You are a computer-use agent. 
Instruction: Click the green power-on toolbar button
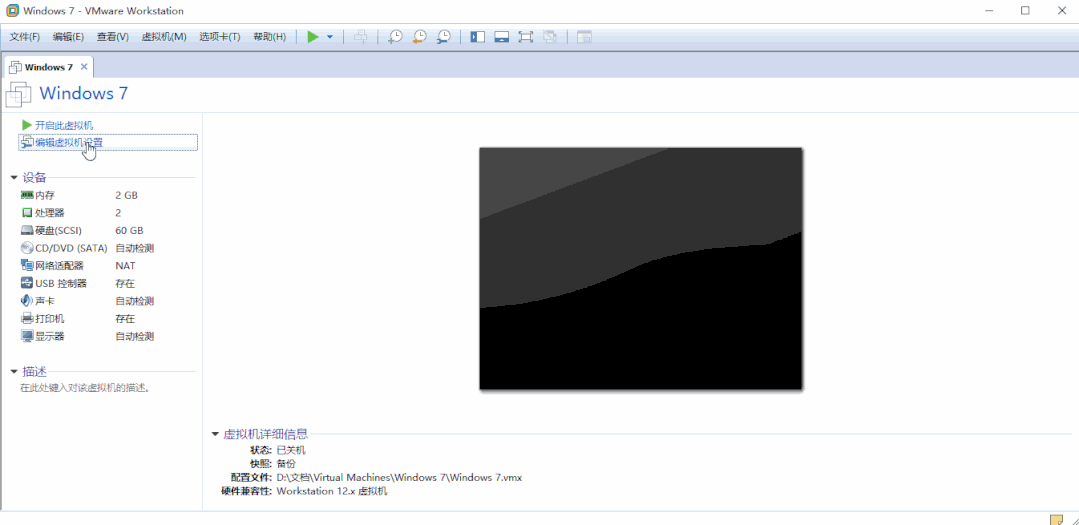pos(313,37)
